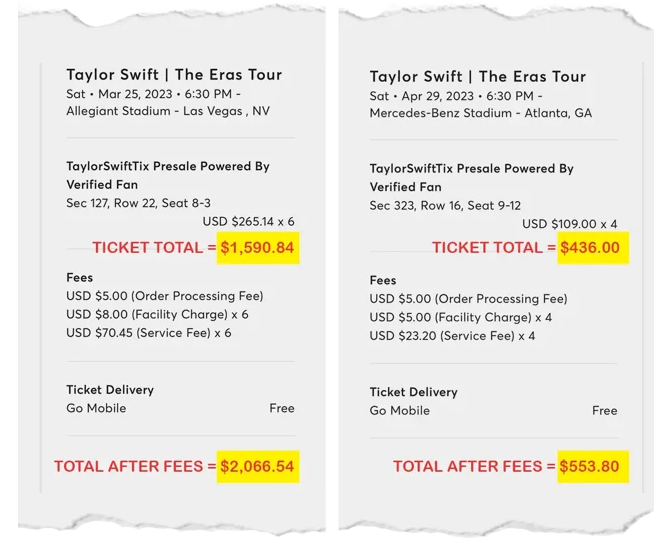This screenshot has height=546, width=671.
Task: Click the $23.20 Service Fee line
Action: (452, 336)
